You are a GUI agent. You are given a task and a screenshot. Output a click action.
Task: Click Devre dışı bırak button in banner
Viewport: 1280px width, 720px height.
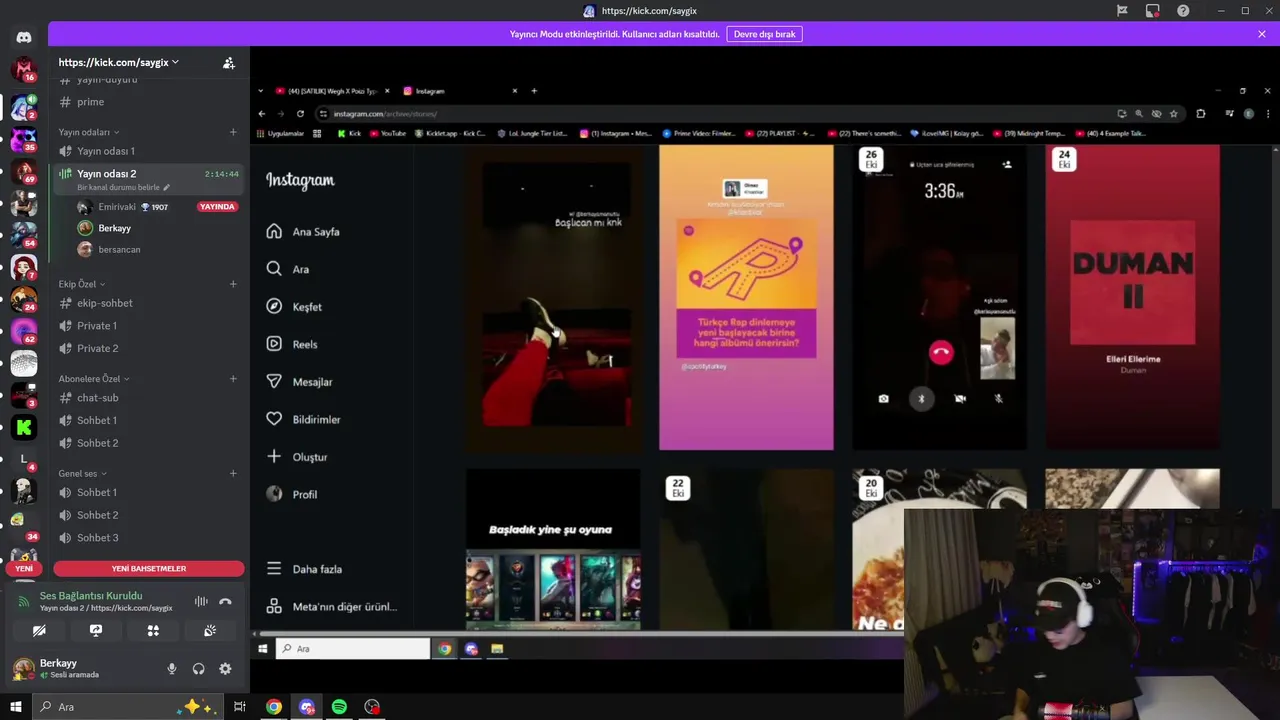click(764, 34)
